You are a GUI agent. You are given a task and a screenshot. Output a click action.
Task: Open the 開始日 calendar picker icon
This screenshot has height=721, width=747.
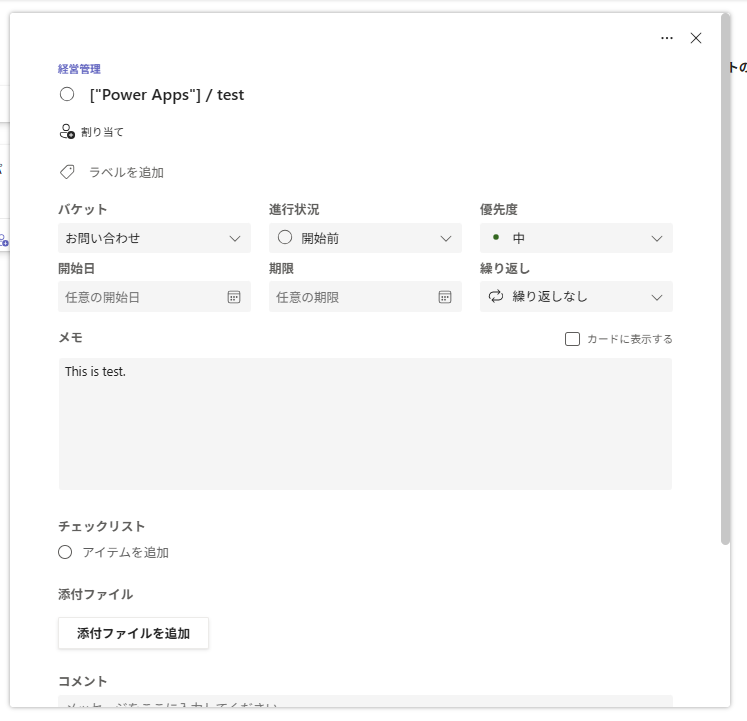[234, 297]
